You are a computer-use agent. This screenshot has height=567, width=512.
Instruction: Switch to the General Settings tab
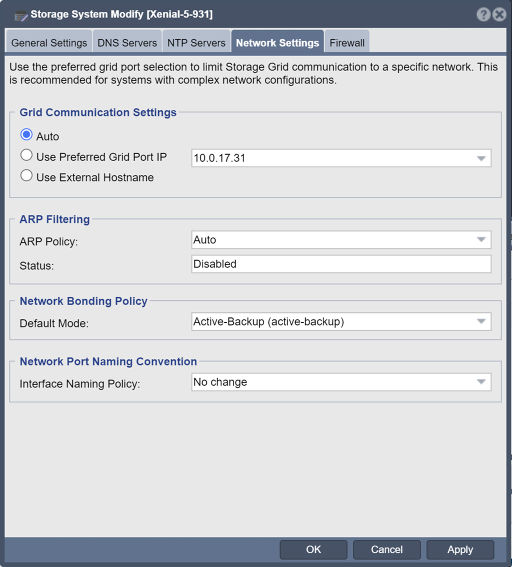click(49, 43)
